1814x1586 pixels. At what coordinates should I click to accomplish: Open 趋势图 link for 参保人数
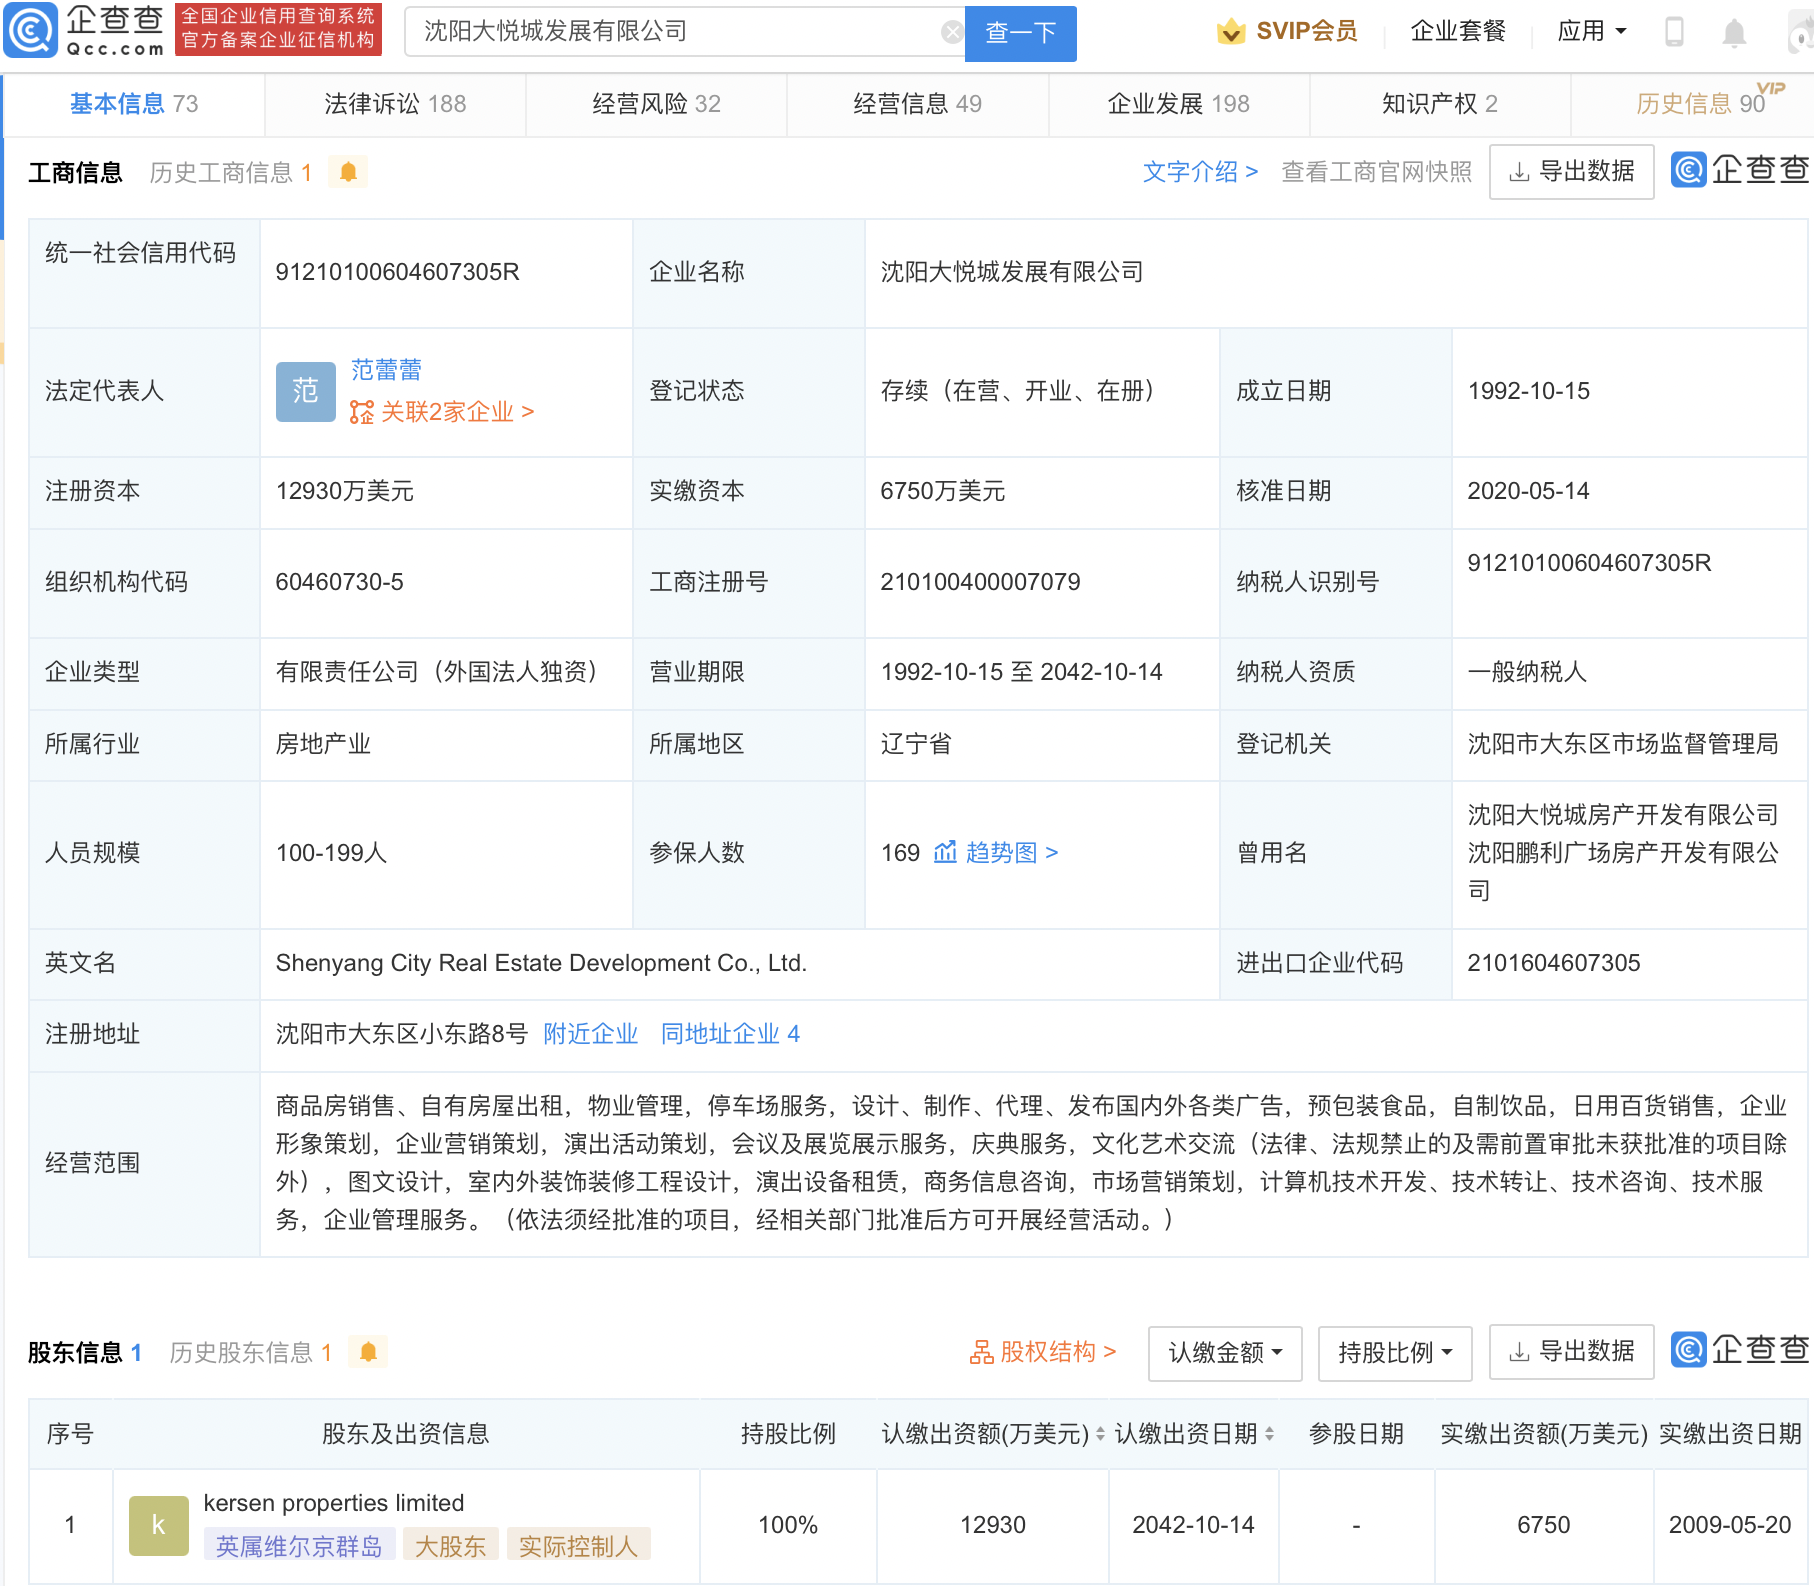coord(1012,853)
